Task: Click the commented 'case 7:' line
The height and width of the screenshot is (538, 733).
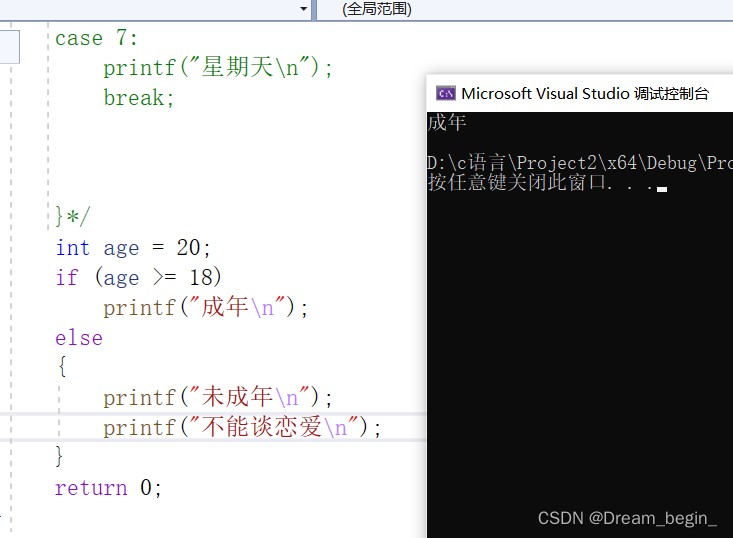Action: click(97, 38)
